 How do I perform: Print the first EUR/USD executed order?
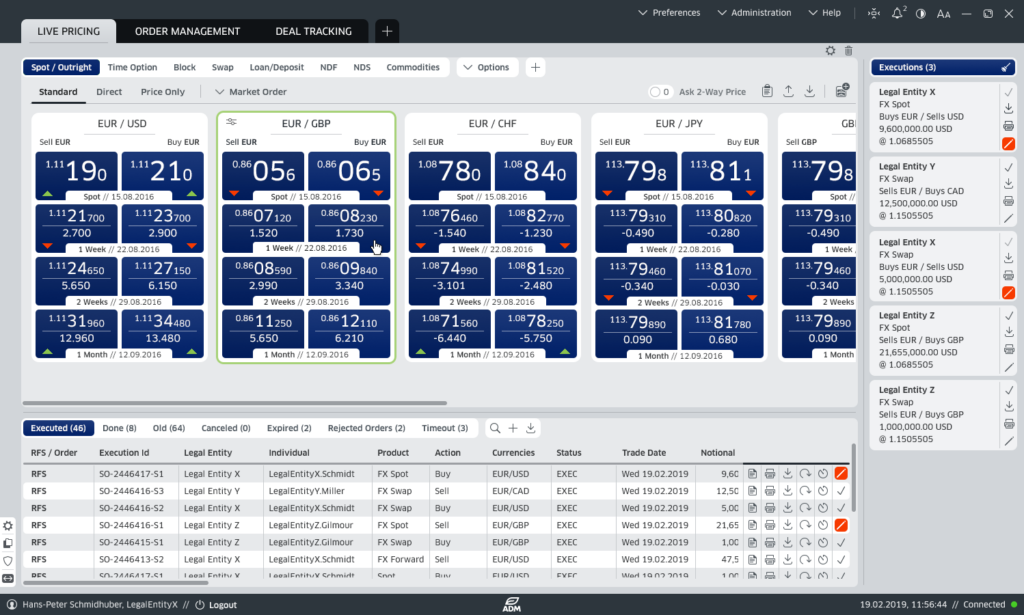[x=770, y=474]
